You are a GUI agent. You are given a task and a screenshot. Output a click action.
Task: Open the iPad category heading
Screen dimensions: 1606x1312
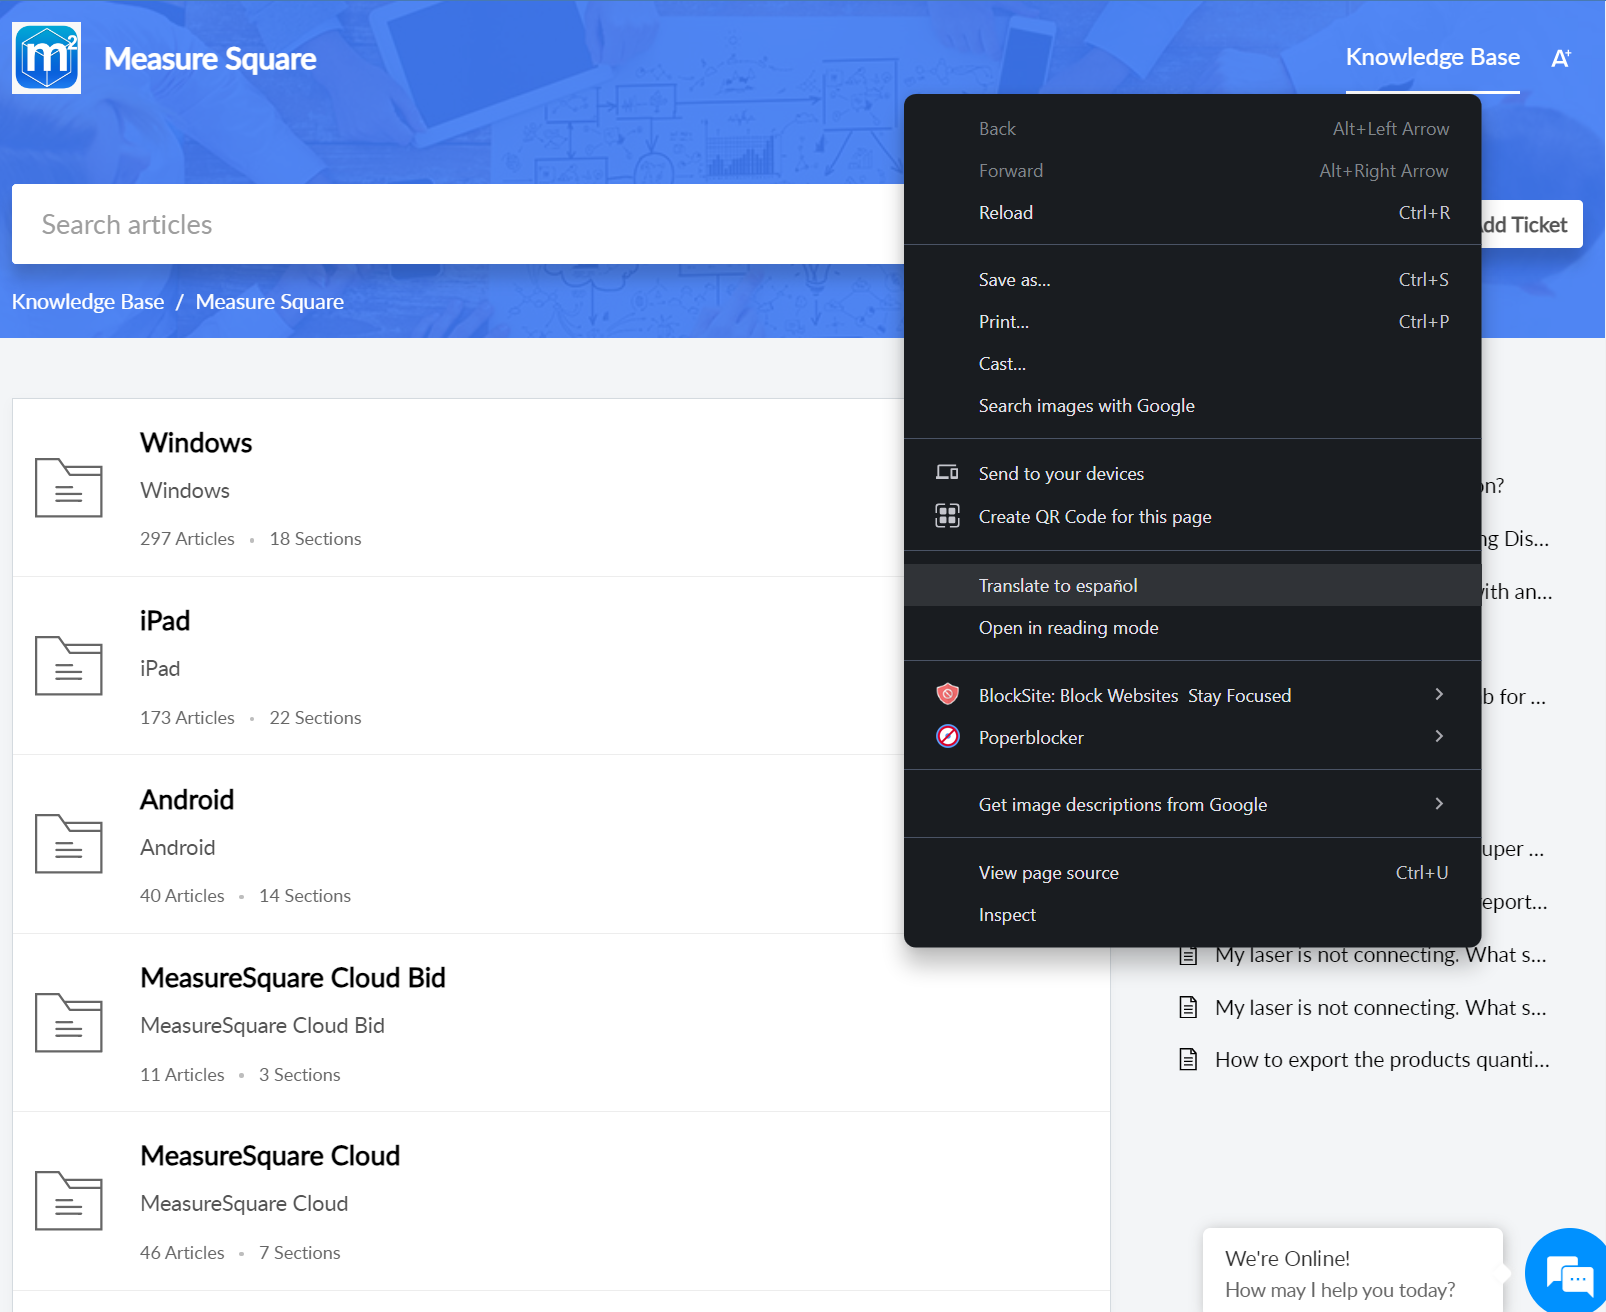pos(165,621)
